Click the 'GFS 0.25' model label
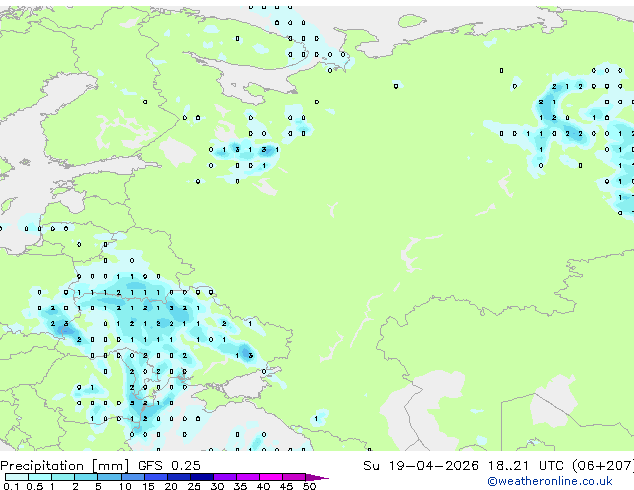Viewport: 634px width, 490px height. click(169, 466)
